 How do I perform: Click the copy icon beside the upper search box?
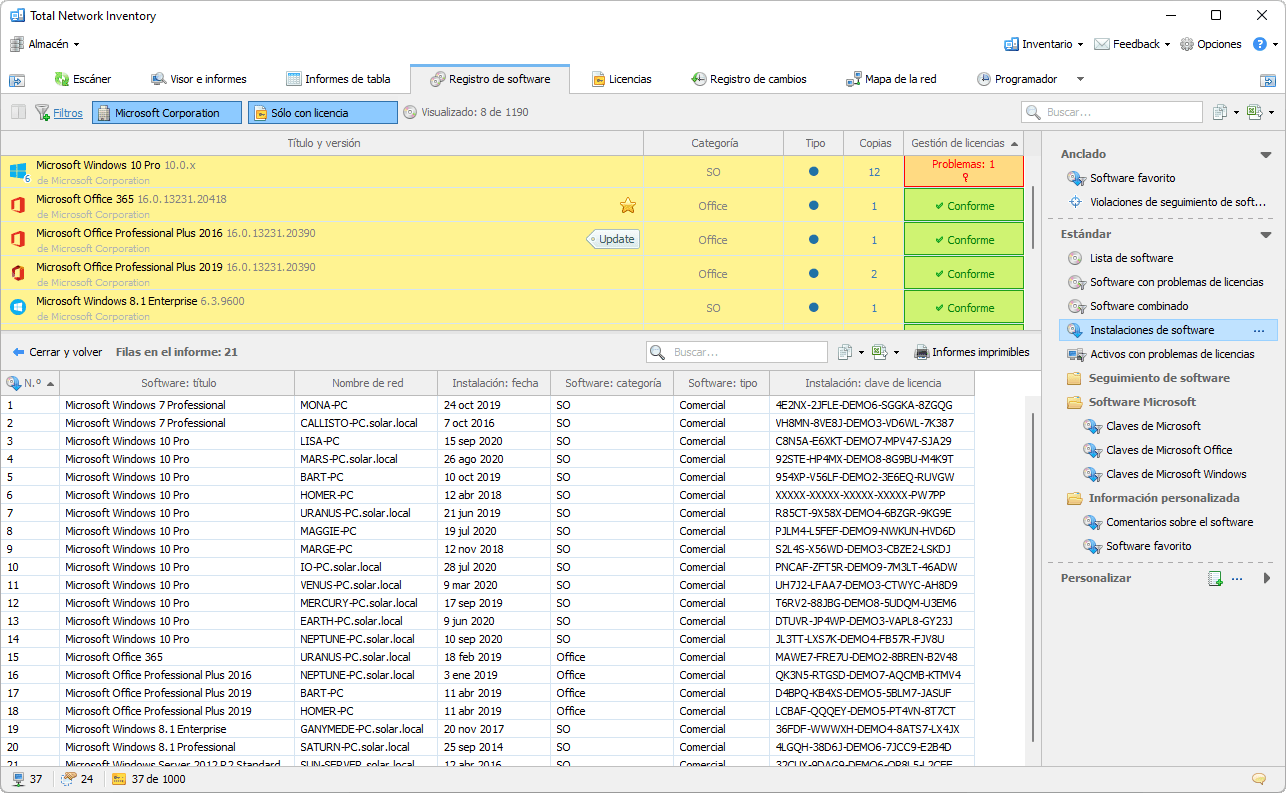1219,113
